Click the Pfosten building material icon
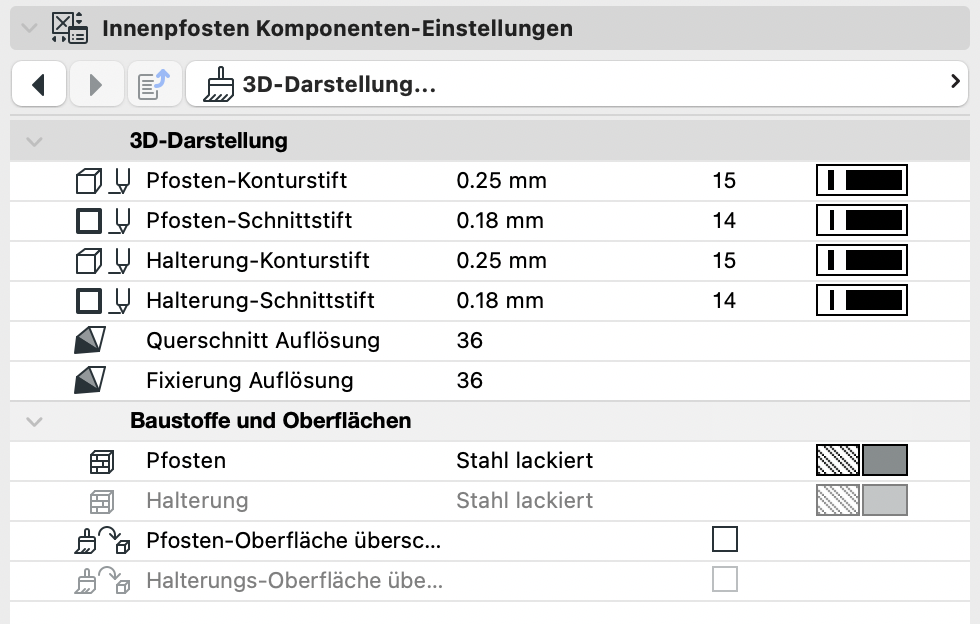This screenshot has width=980, height=624. tap(102, 461)
